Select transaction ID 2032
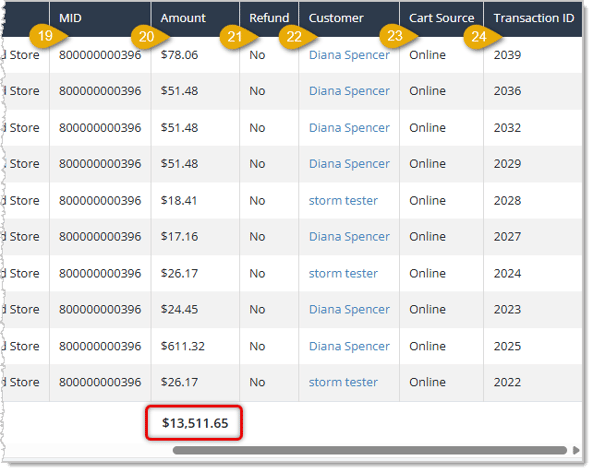 point(507,128)
